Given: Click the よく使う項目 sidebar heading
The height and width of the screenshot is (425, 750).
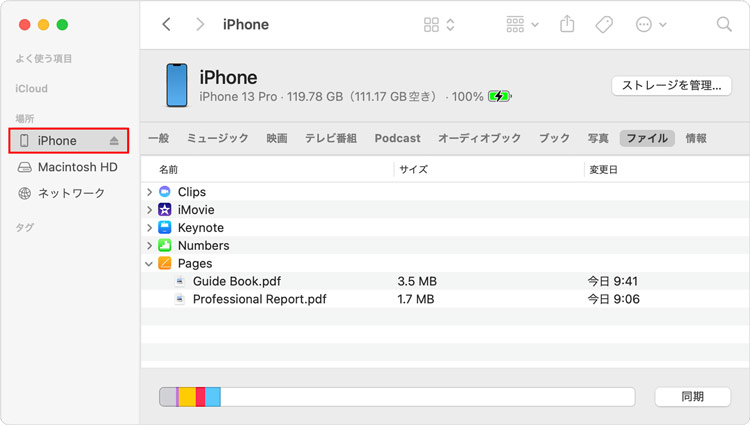Looking at the screenshot, I should pos(44,59).
